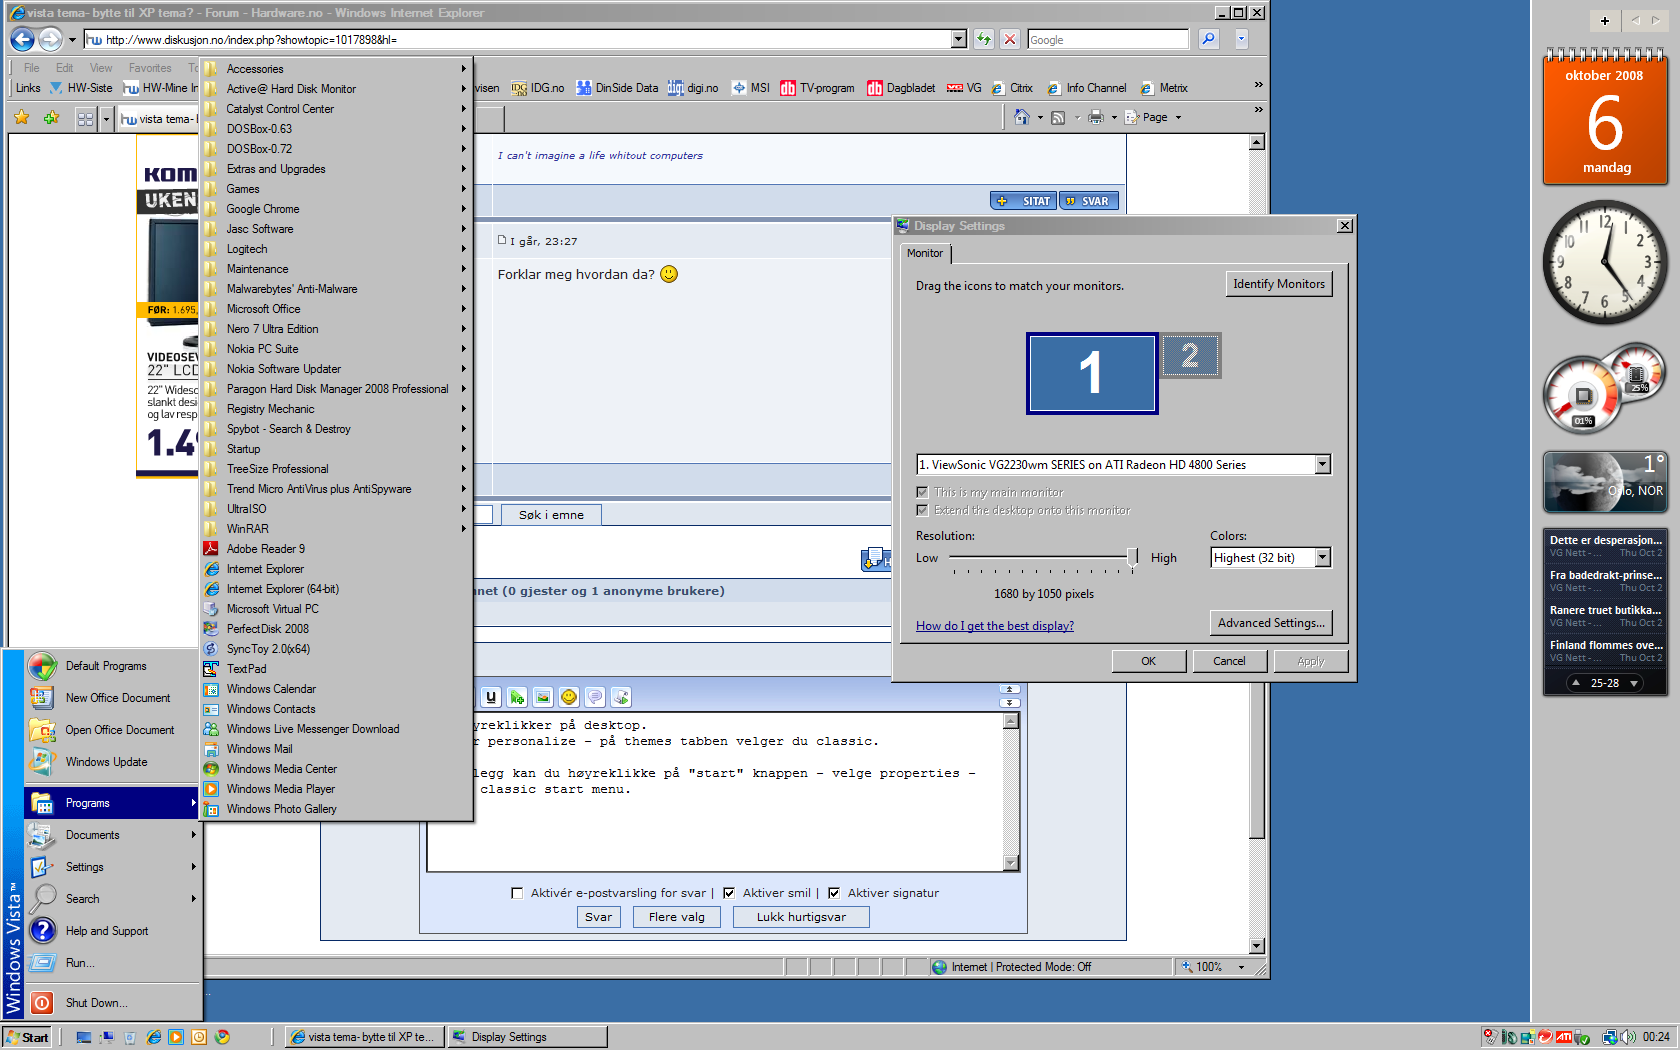
Task: Select monitor 1 thumbnail in Display Settings
Action: pos(1092,373)
